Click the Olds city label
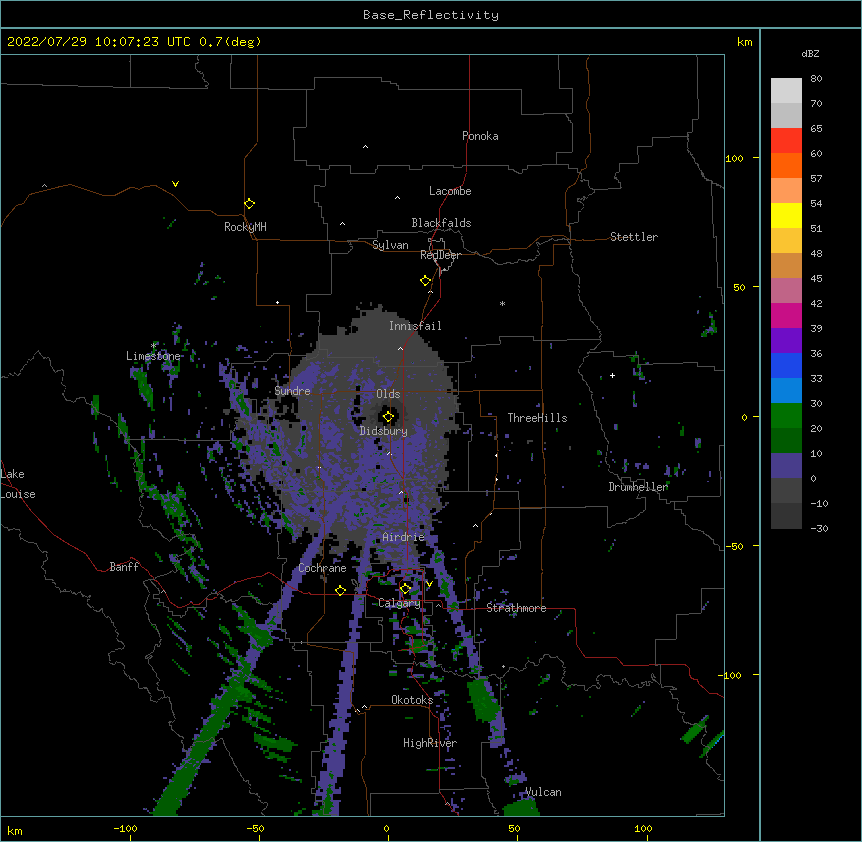Image resolution: width=862 pixels, height=842 pixels. tap(388, 394)
